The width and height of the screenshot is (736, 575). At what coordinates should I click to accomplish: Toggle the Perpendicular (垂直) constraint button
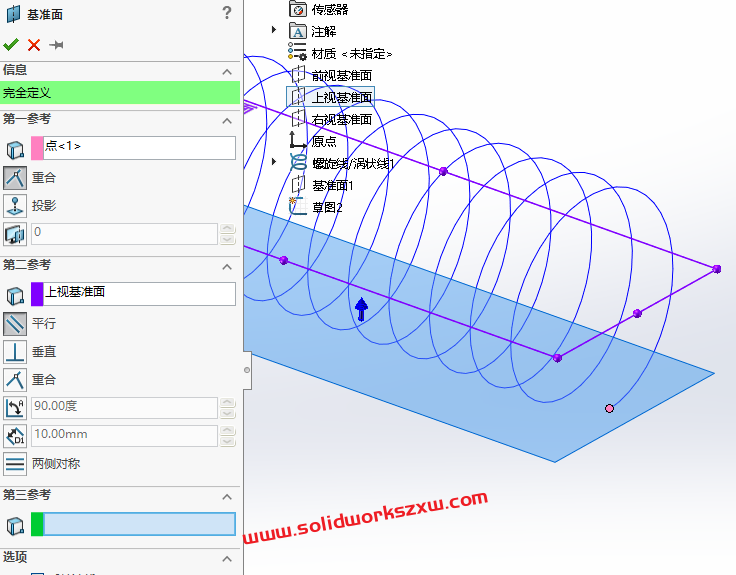click(15, 352)
